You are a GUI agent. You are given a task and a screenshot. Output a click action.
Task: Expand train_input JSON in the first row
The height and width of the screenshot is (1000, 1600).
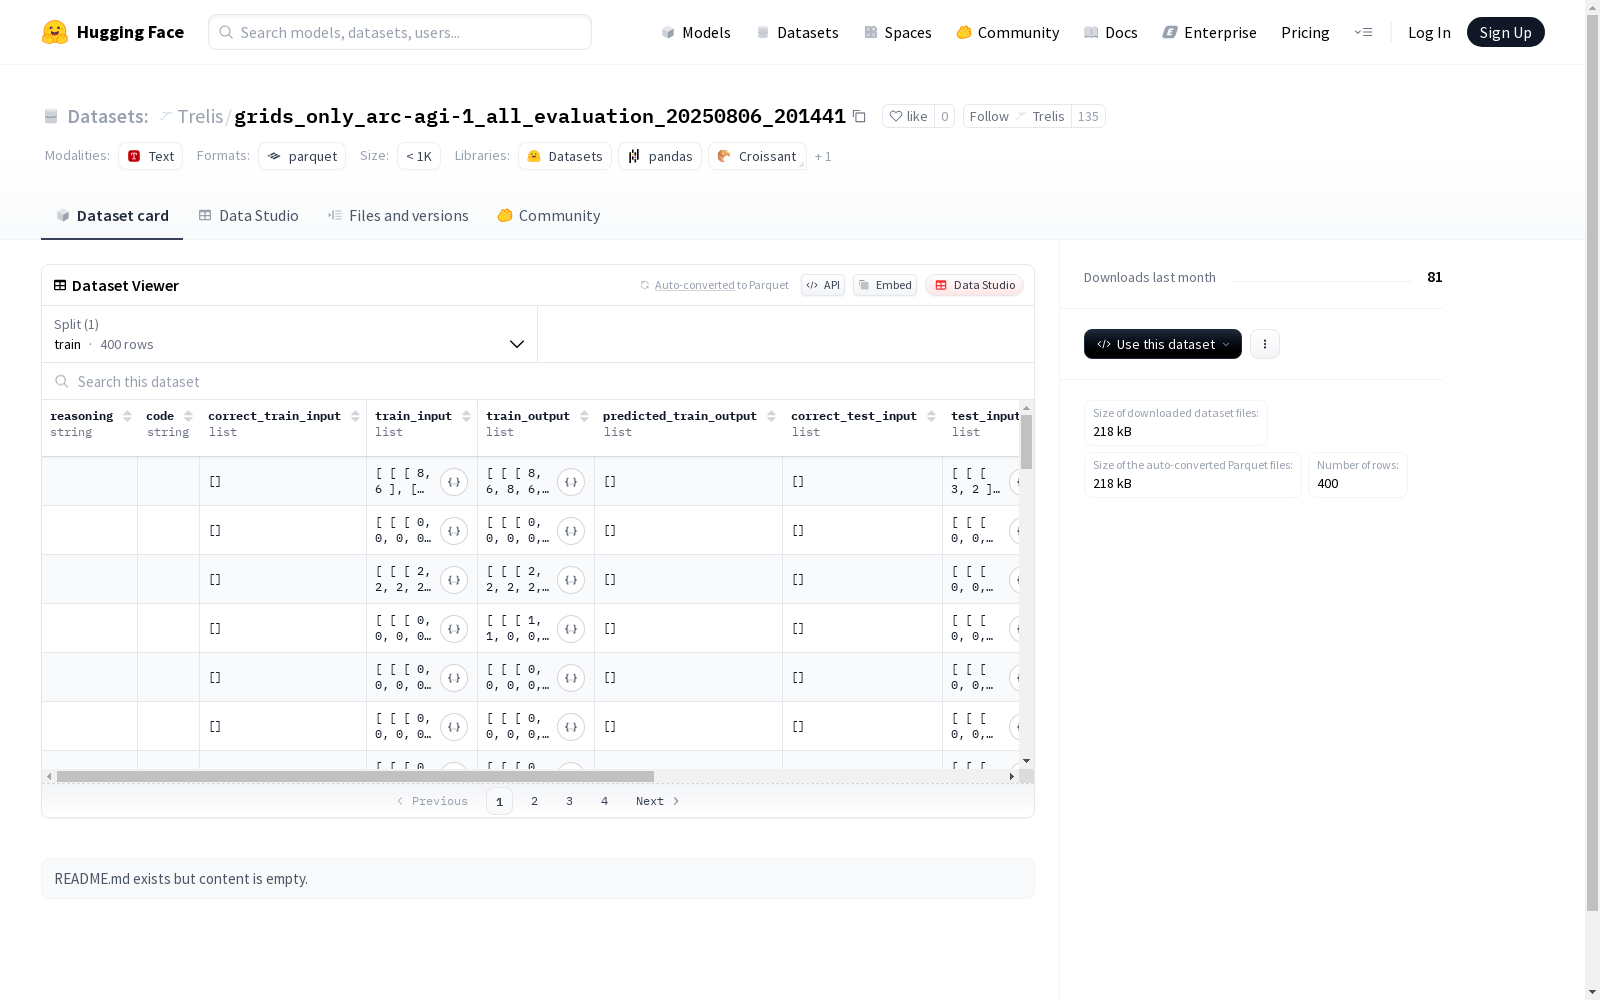pos(454,482)
